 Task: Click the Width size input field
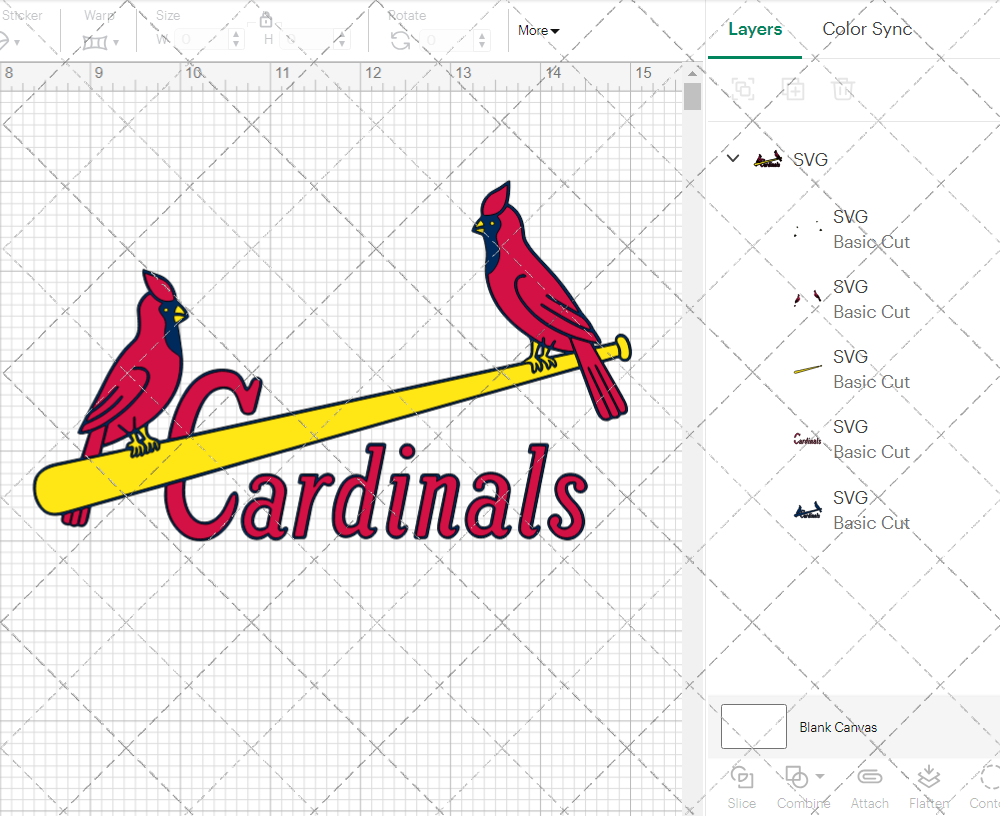(x=204, y=40)
